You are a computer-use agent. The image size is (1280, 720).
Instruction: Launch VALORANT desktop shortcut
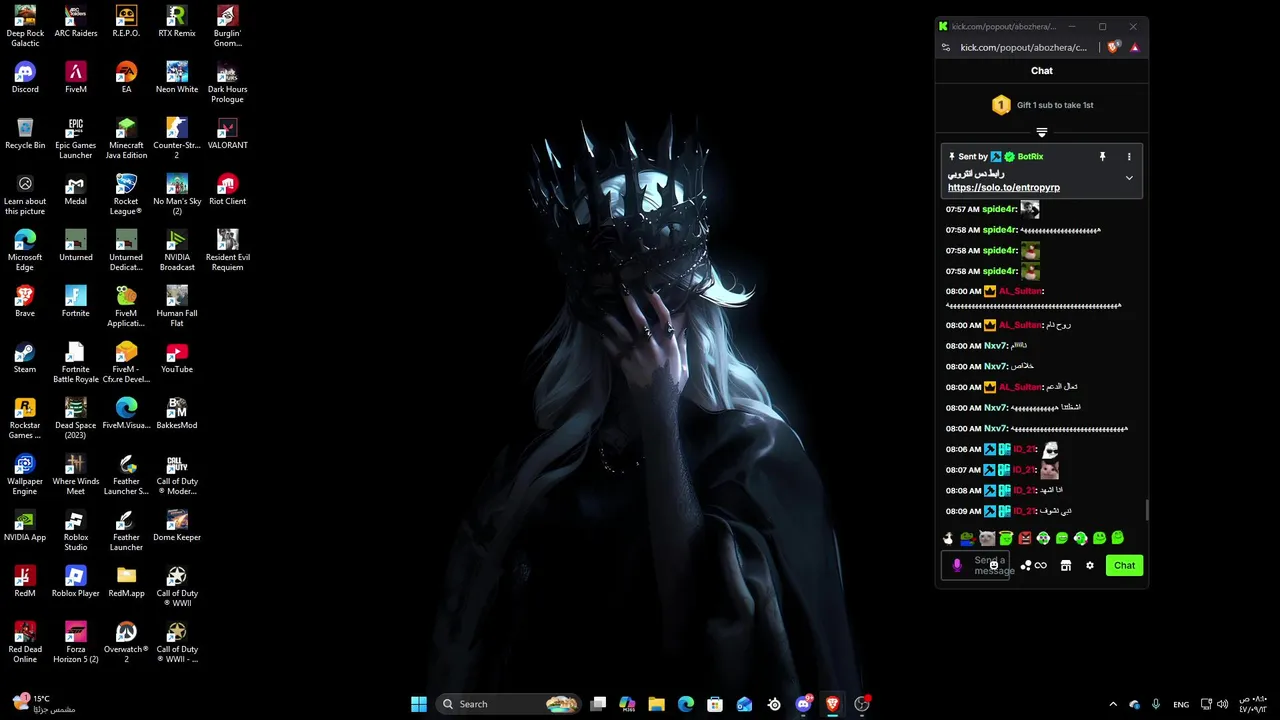tap(227, 133)
